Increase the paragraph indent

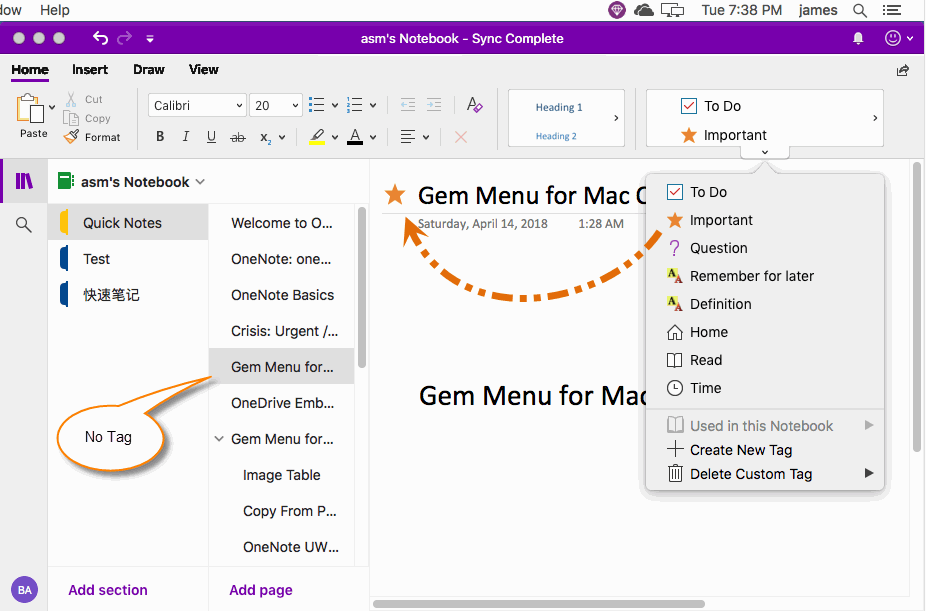(x=434, y=105)
